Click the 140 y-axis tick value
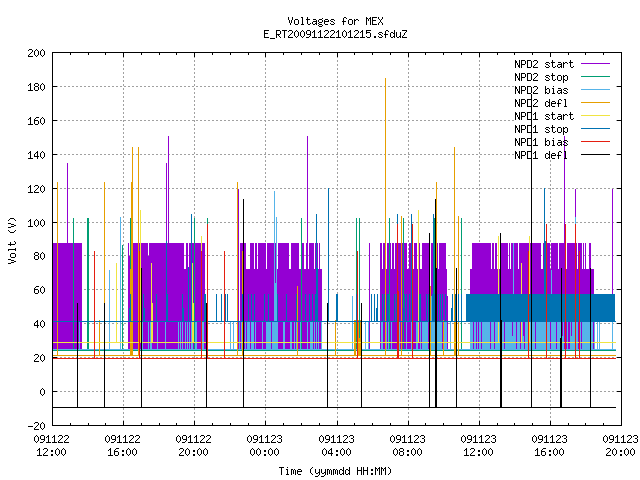640x480 pixels. click(x=36, y=155)
